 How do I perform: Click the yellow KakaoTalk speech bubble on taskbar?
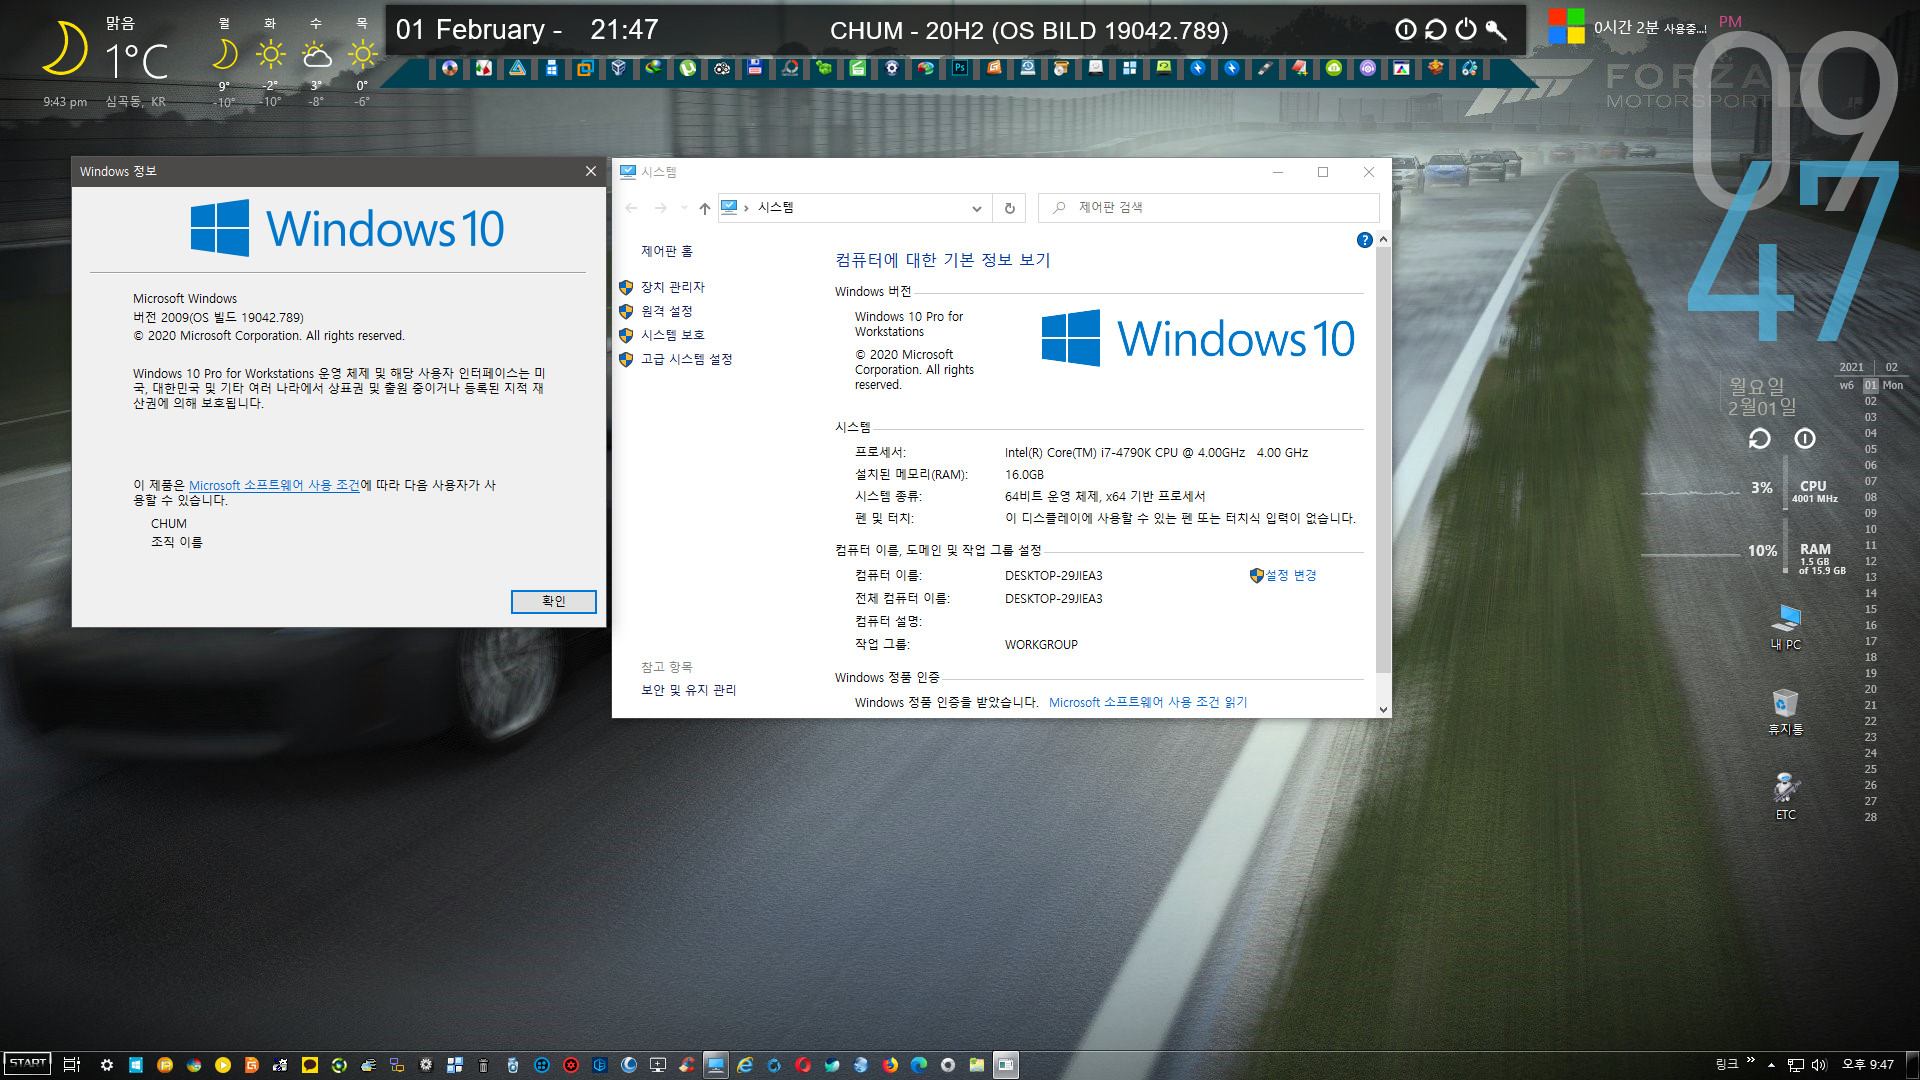310,1065
